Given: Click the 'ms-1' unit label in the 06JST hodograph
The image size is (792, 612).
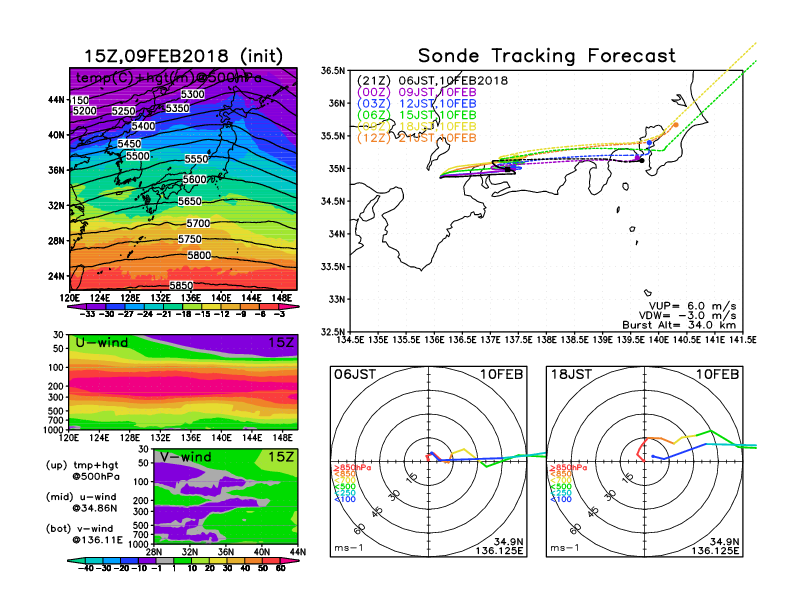Looking at the screenshot, I should 349,548.
